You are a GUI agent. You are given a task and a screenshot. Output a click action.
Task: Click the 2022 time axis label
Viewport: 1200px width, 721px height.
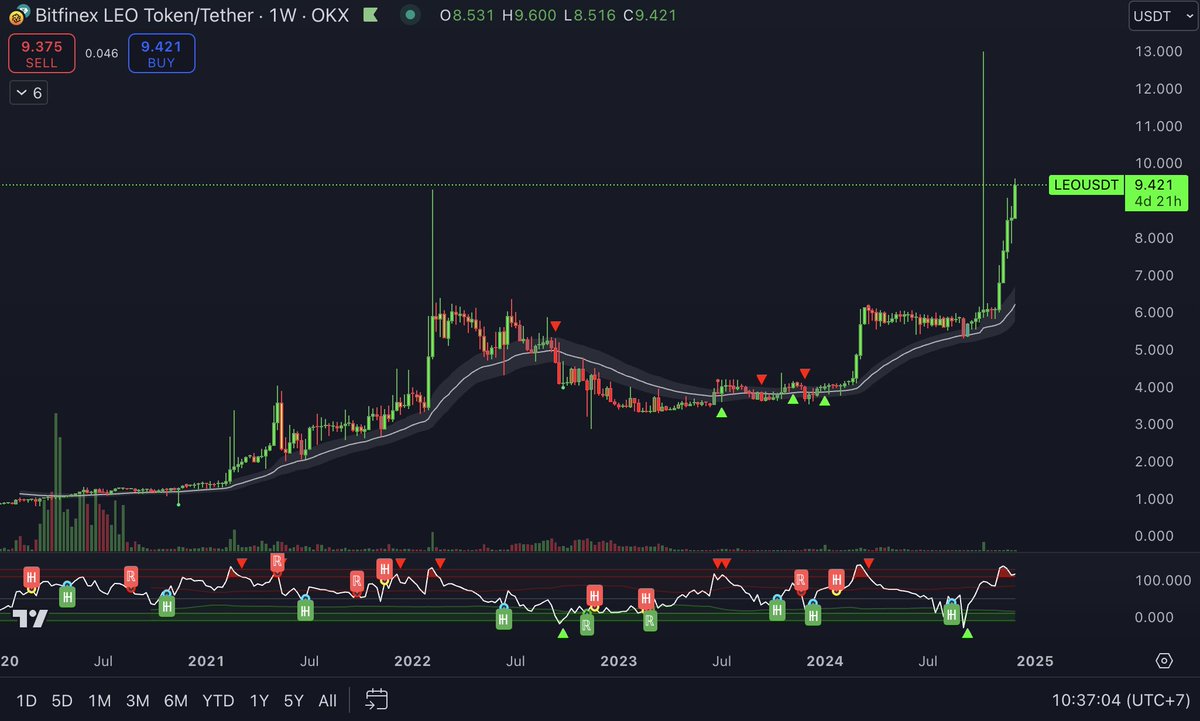pos(412,661)
